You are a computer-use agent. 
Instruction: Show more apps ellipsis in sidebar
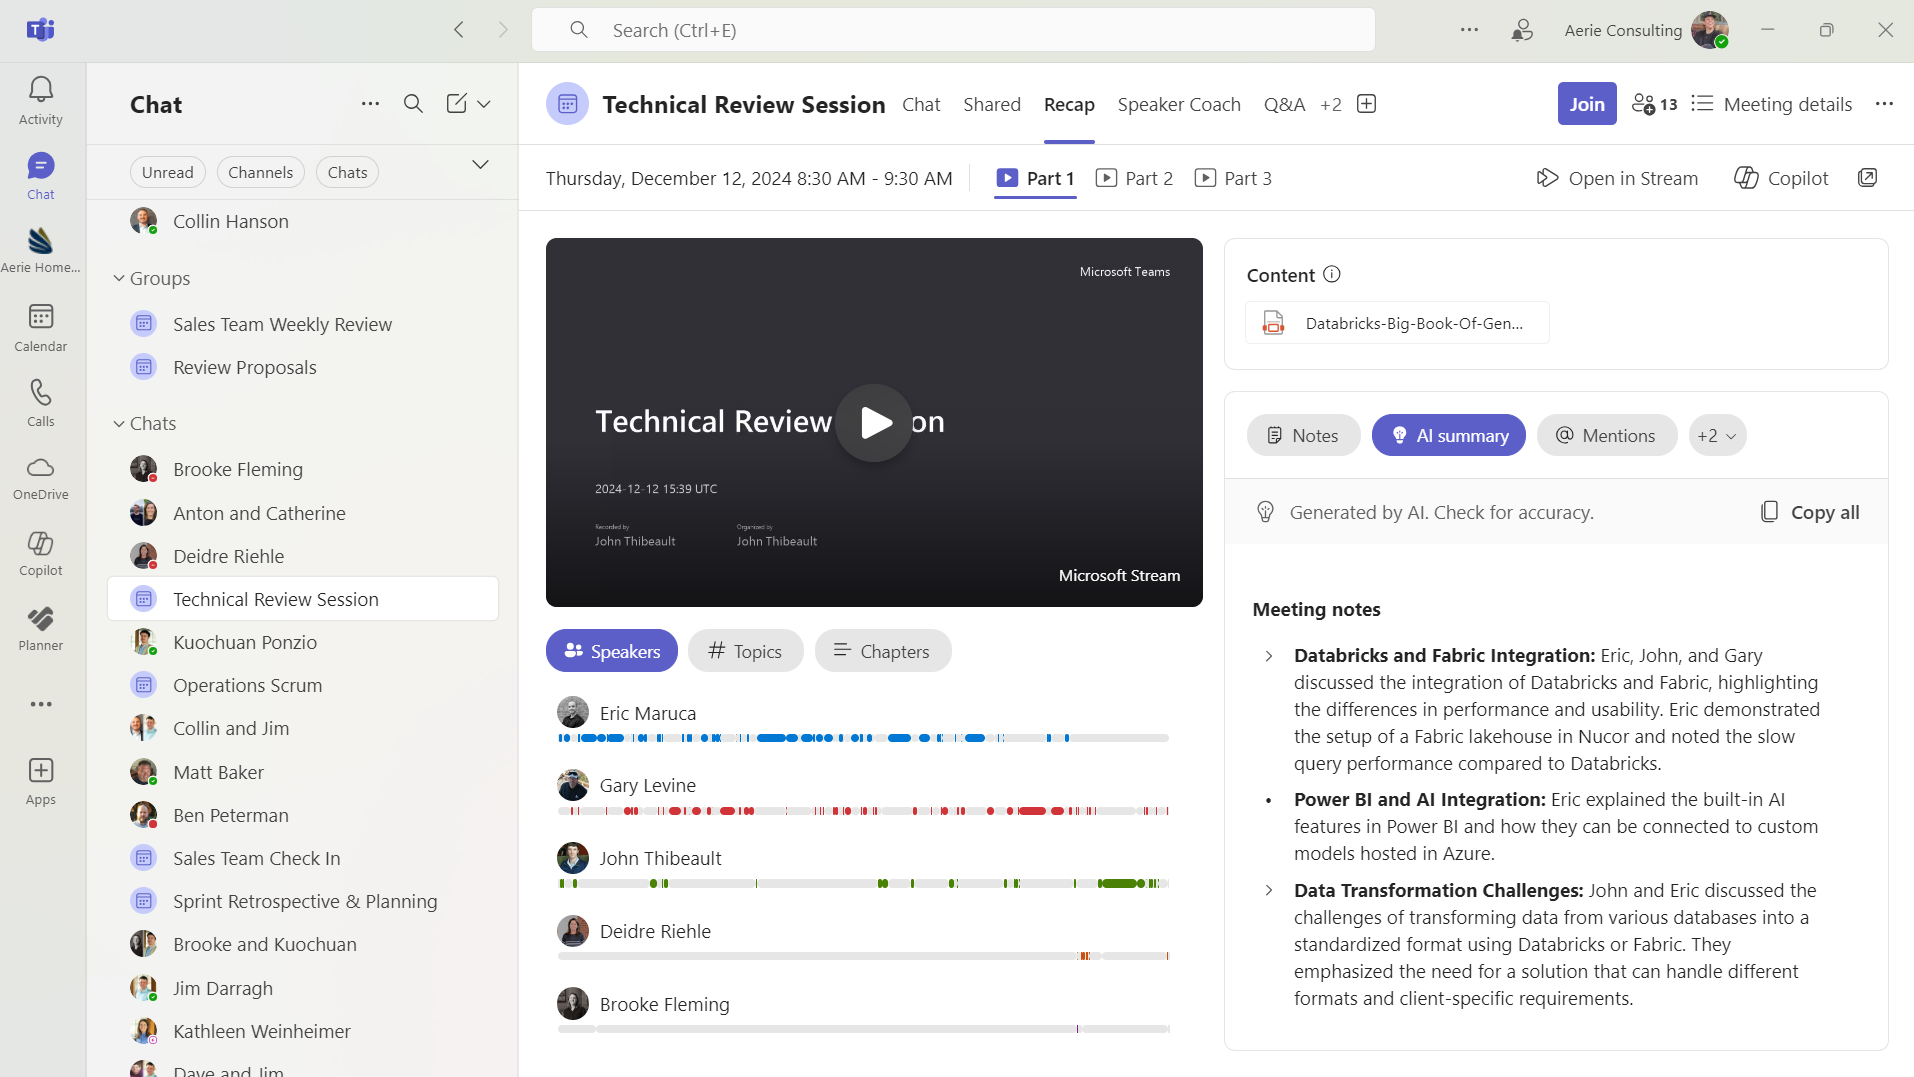point(41,704)
